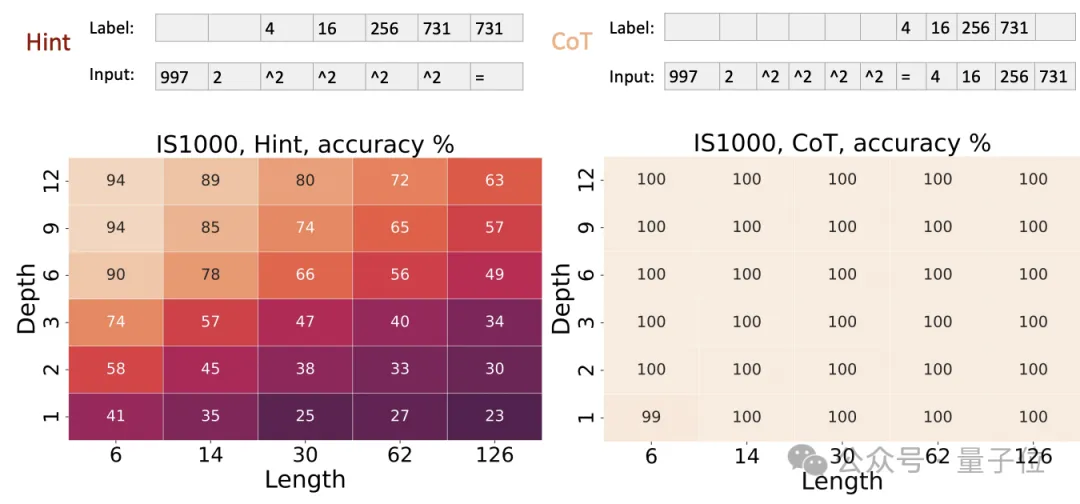Click the WeChat logo in the watermark
This screenshot has height=504, width=1080.
[x=808, y=459]
